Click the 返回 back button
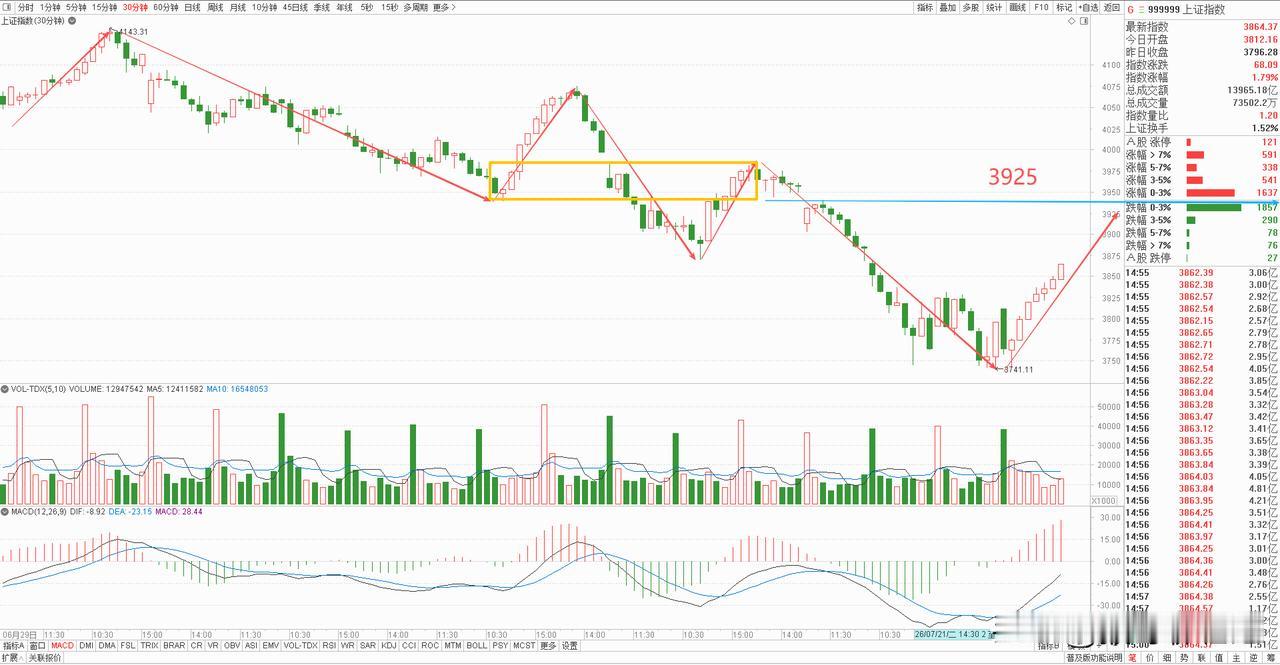The width and height of the screenshot is (1280, 665). pos(1112,7)
